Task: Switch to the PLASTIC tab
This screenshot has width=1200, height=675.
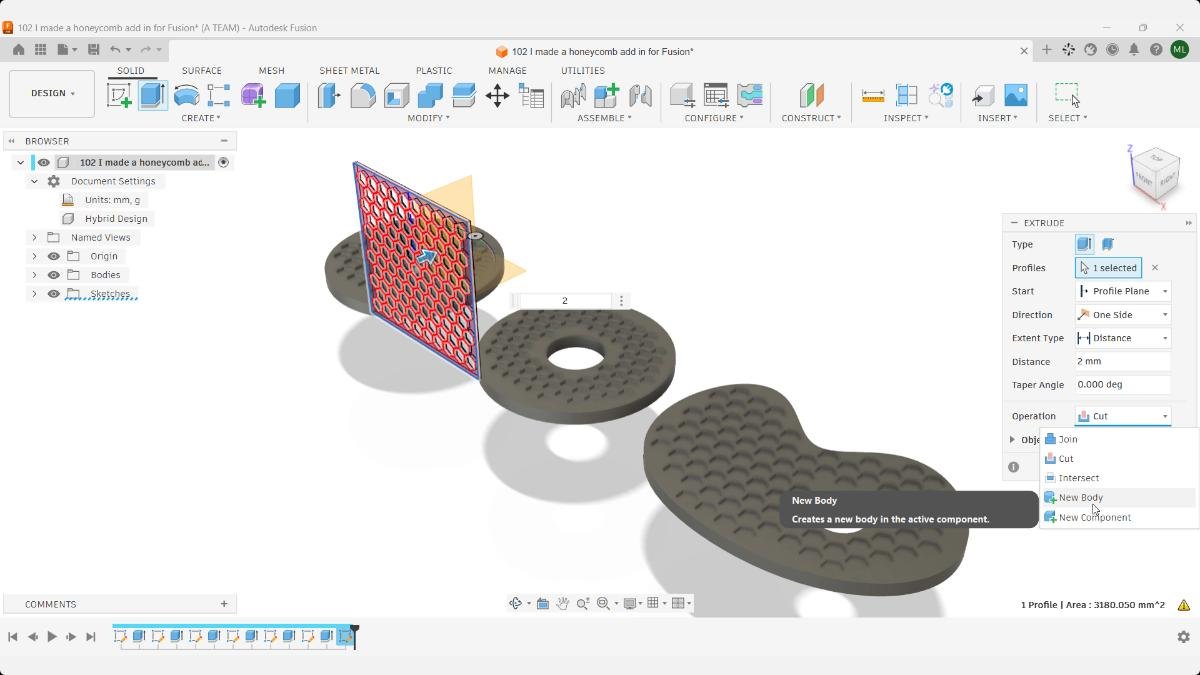Action: [x=434, y=71]
